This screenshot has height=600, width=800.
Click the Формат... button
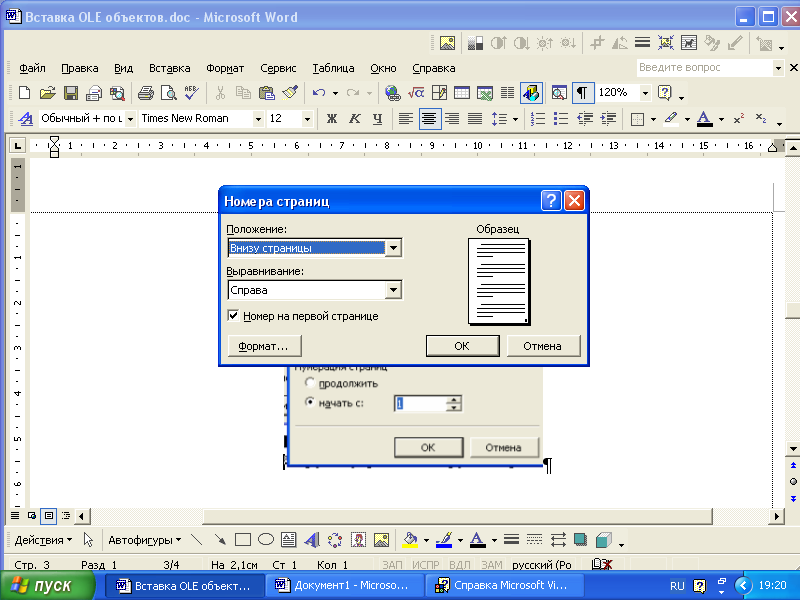[264, 346]
